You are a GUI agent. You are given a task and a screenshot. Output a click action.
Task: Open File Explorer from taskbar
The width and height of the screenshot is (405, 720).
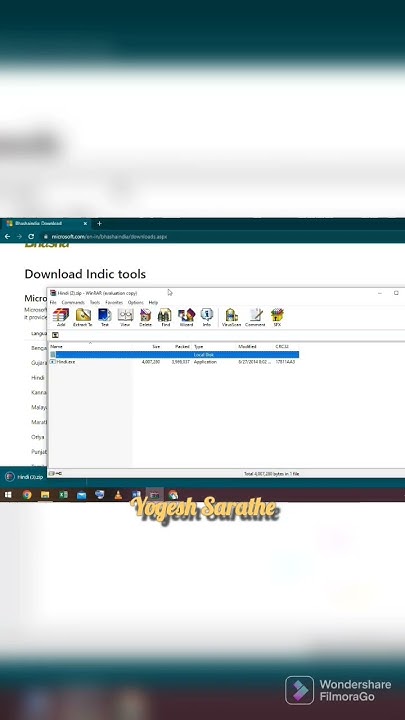point(45,495)
